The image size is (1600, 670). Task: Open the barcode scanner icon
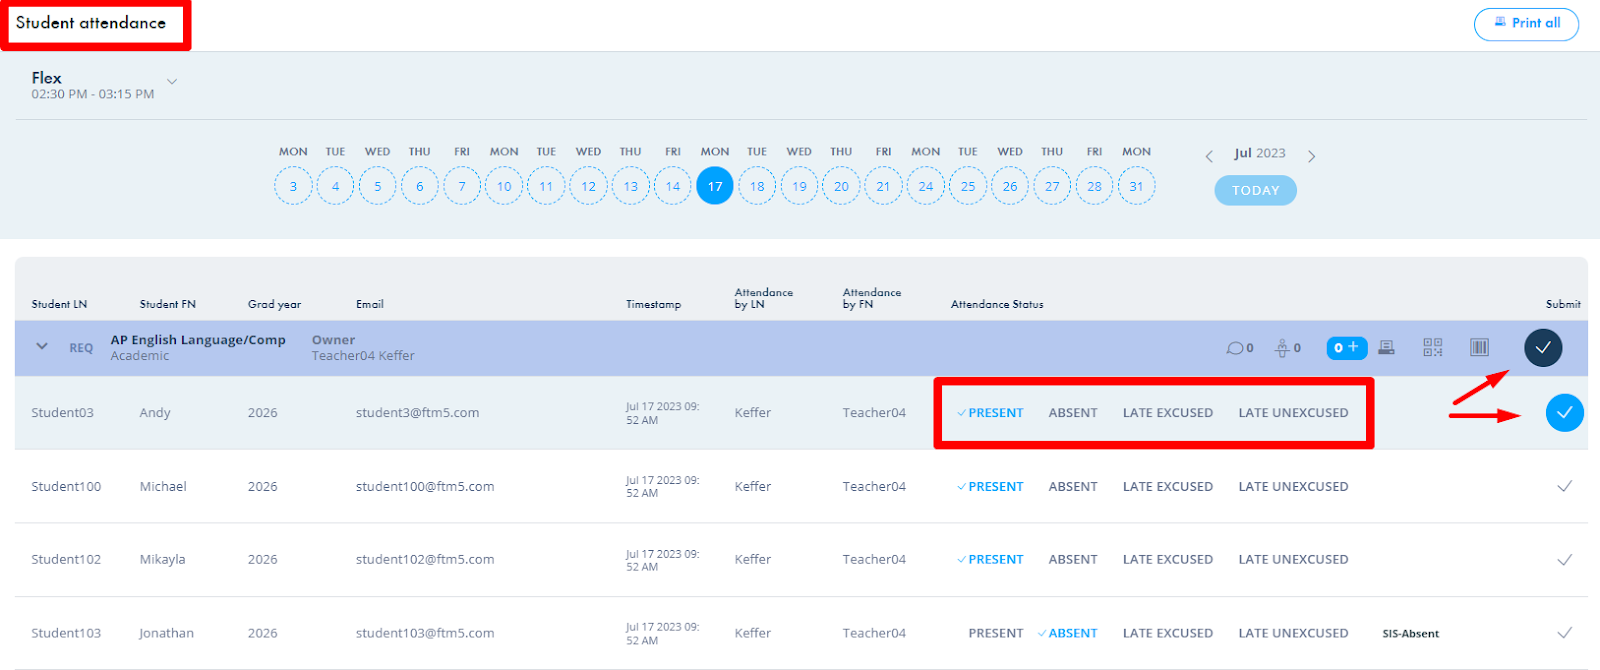(1479, 347)
